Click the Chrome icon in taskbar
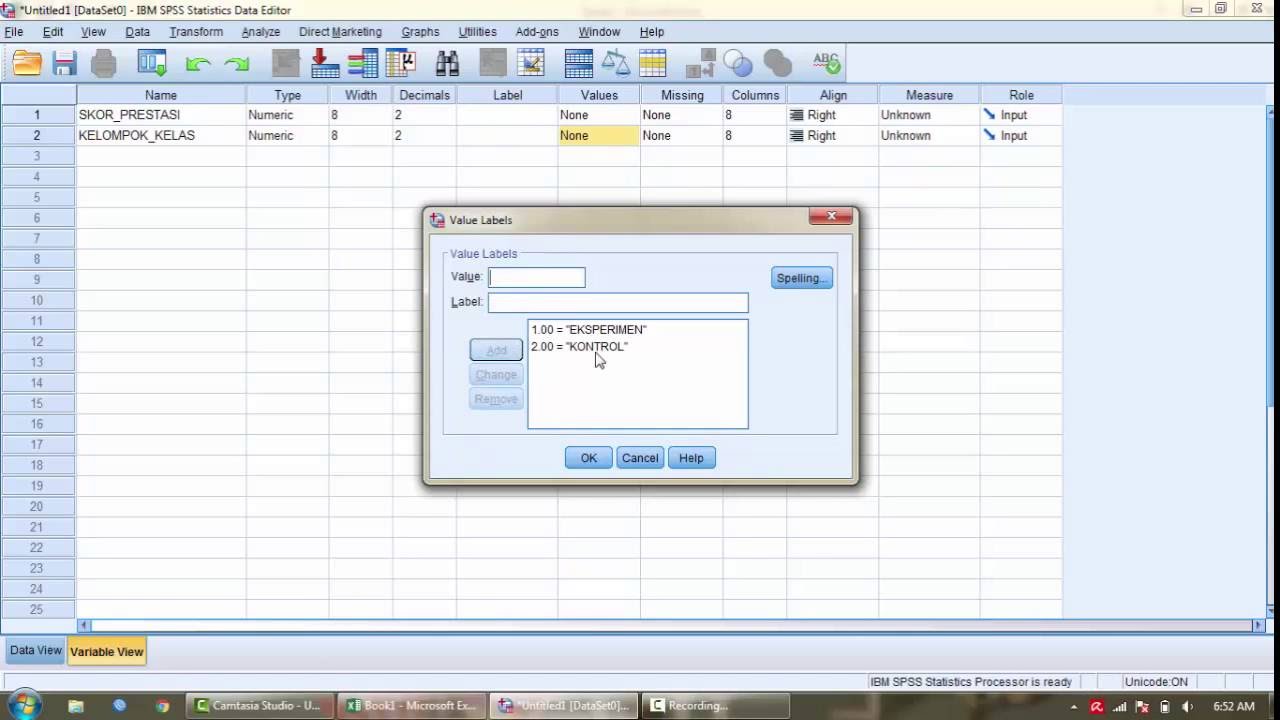This screenshot has width=1280, height=720. tap(163, 705)
